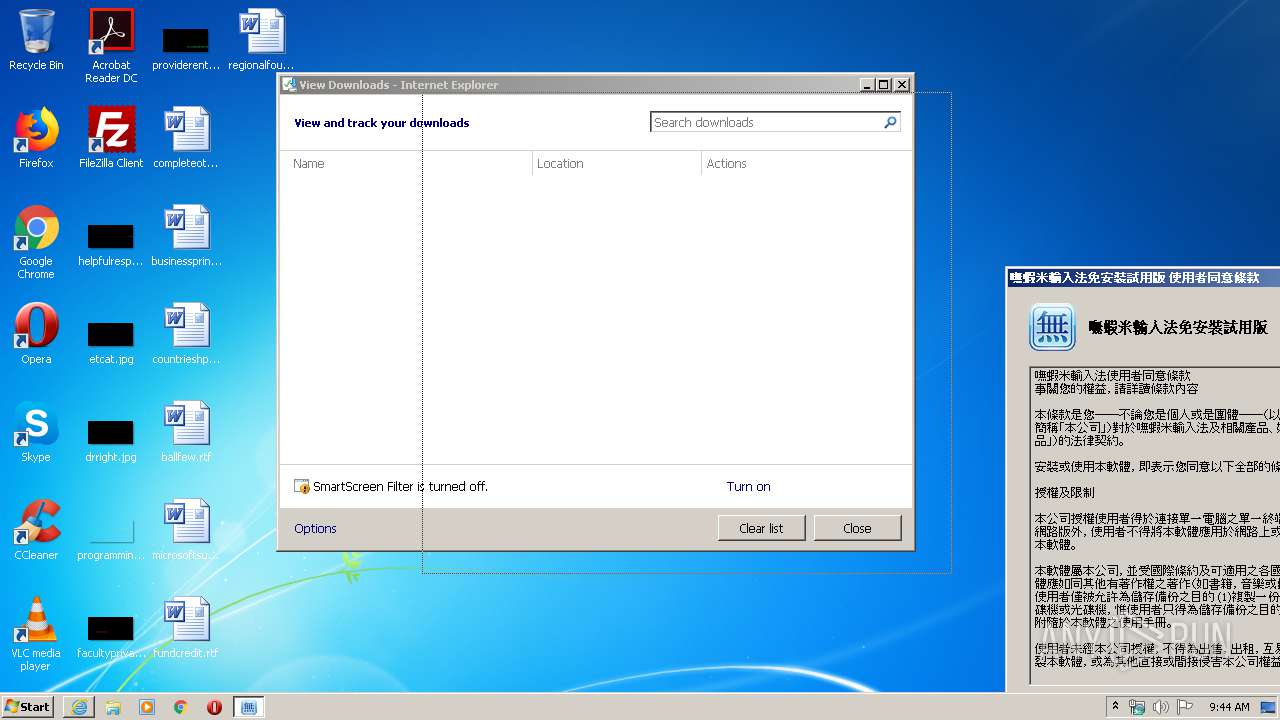Image resolution: width=1280 pixels, height=720 pixels.
Task: Launch Skype from the desktop
Action: tap(36, 432)
